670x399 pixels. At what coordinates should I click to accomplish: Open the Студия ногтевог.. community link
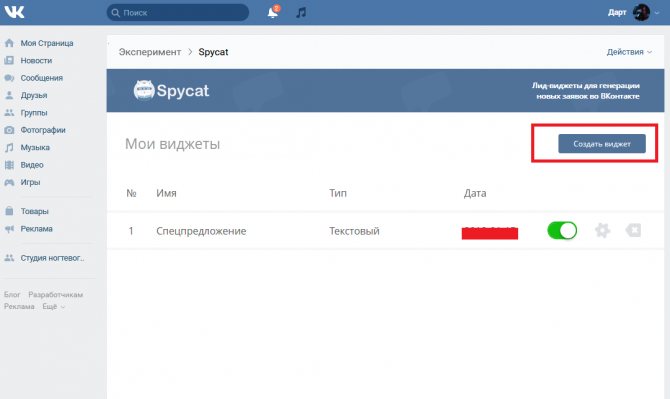click(x=52, y=258)
